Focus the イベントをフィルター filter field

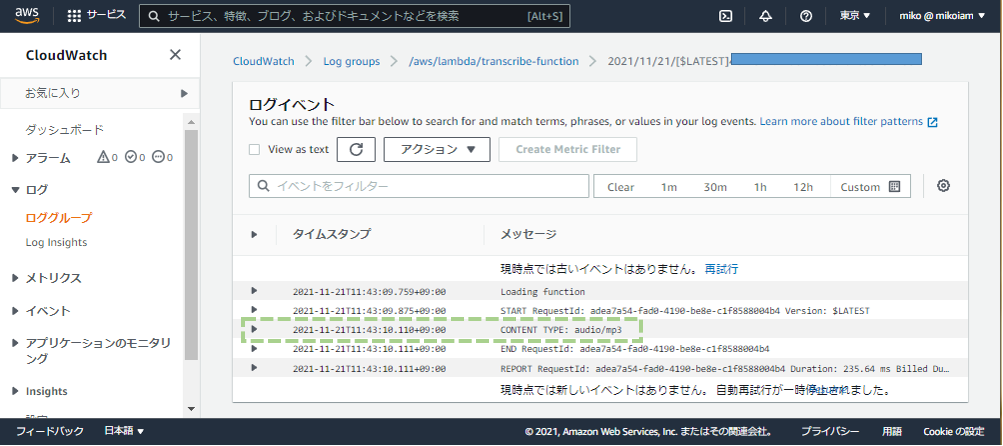click(x=419, y=186)
